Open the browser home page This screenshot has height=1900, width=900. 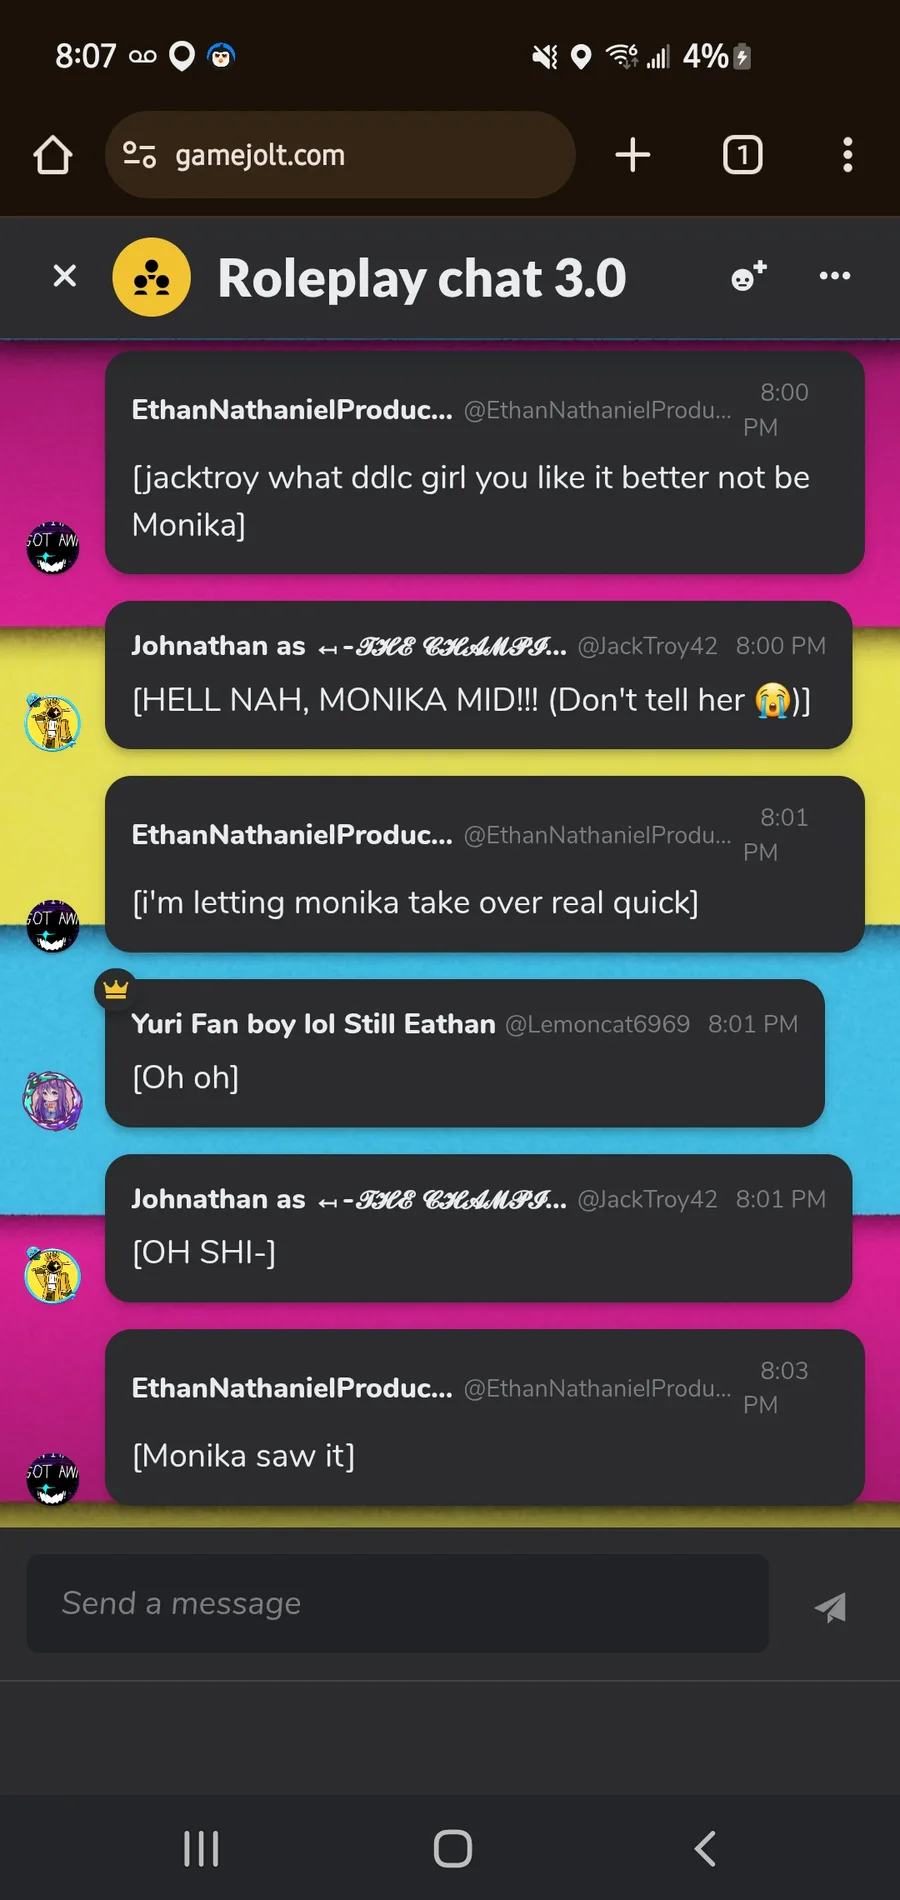[x=53, y=155]
